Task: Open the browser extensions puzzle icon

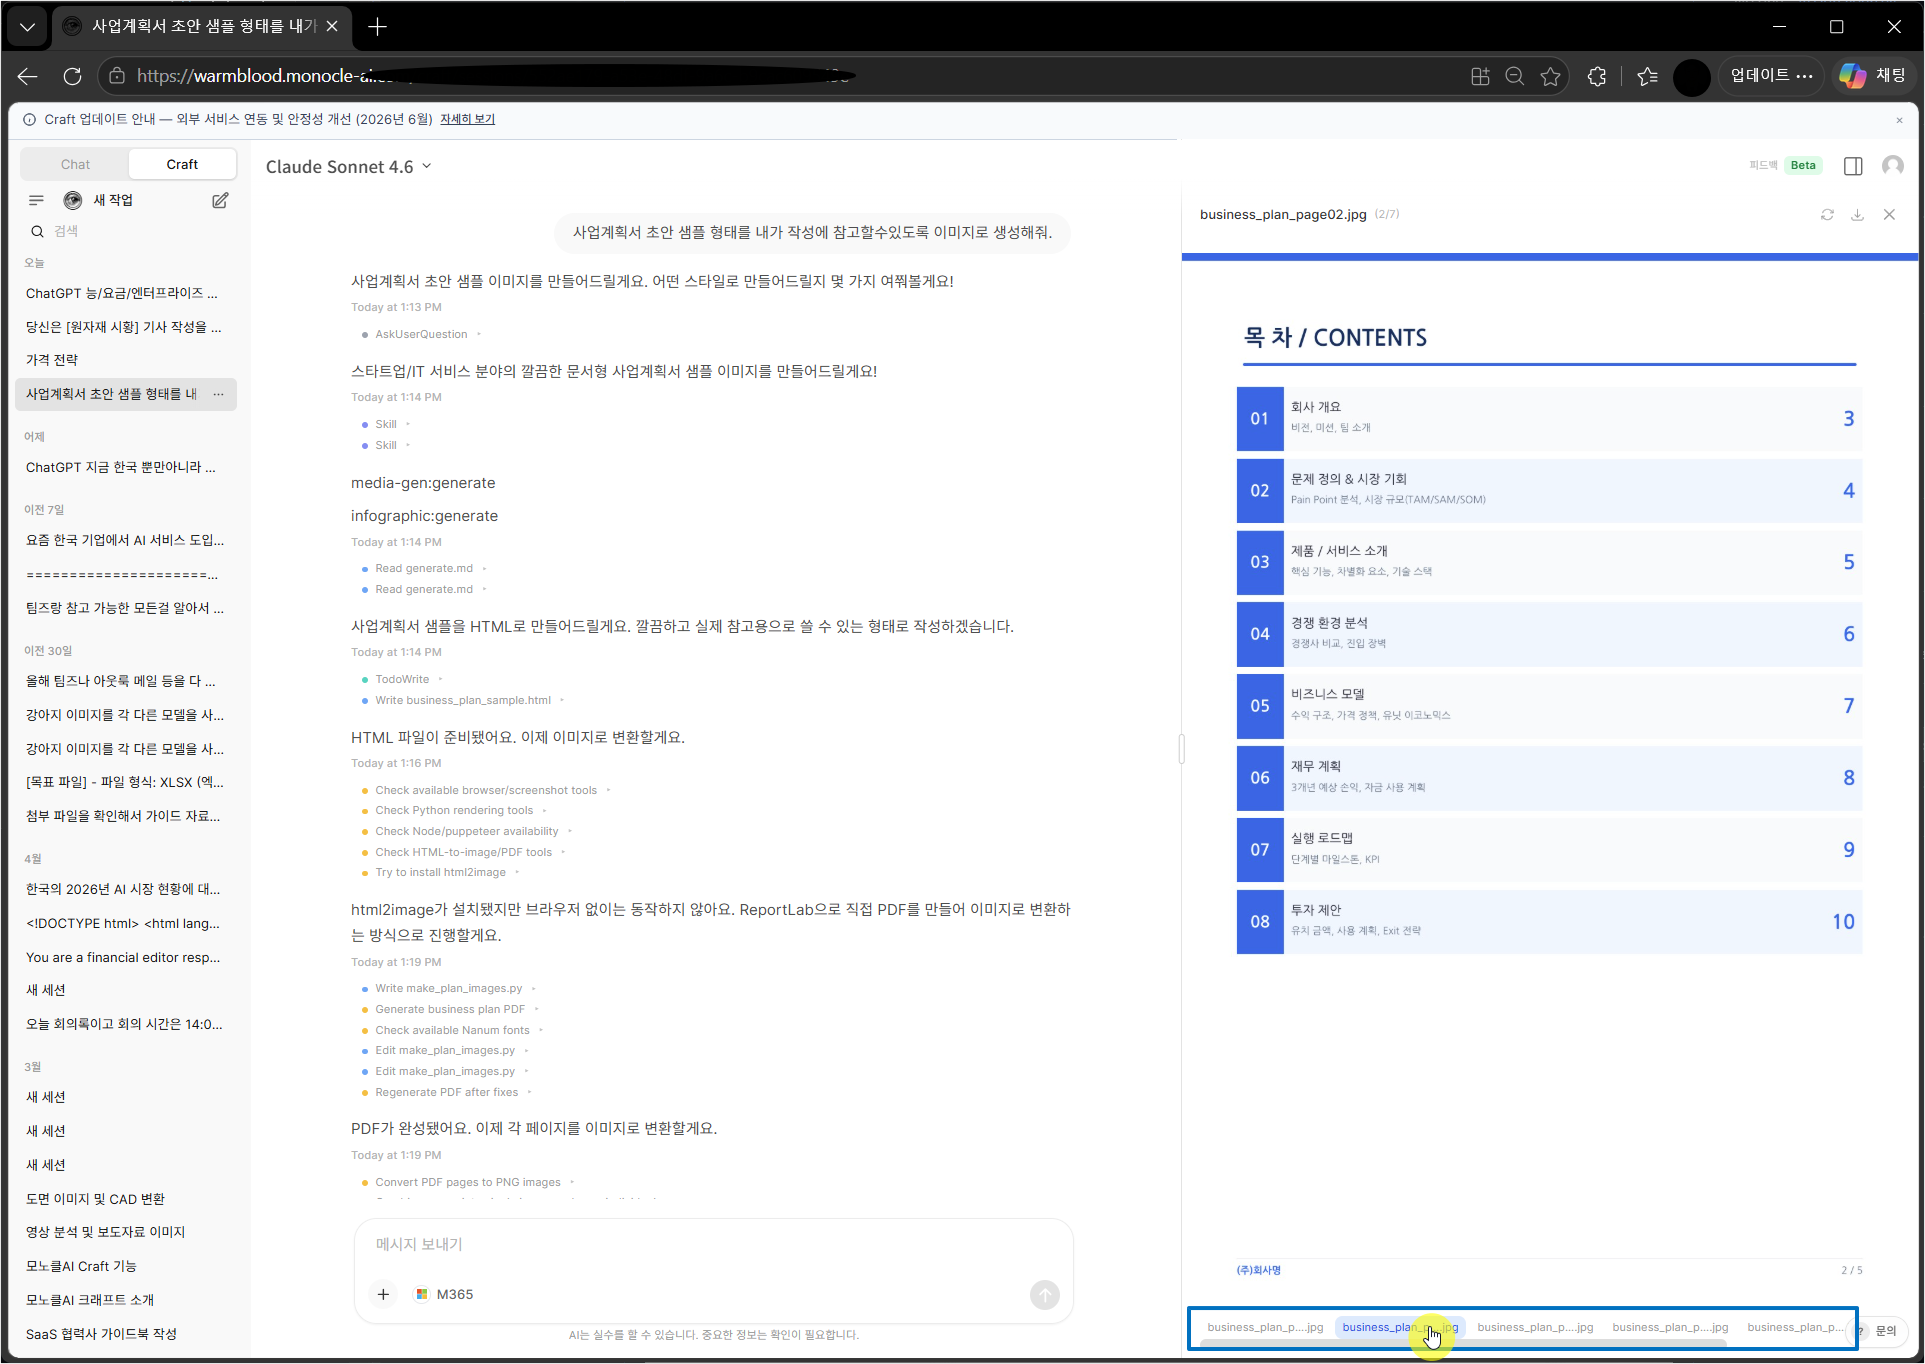Action: (x=1597, y=76)
